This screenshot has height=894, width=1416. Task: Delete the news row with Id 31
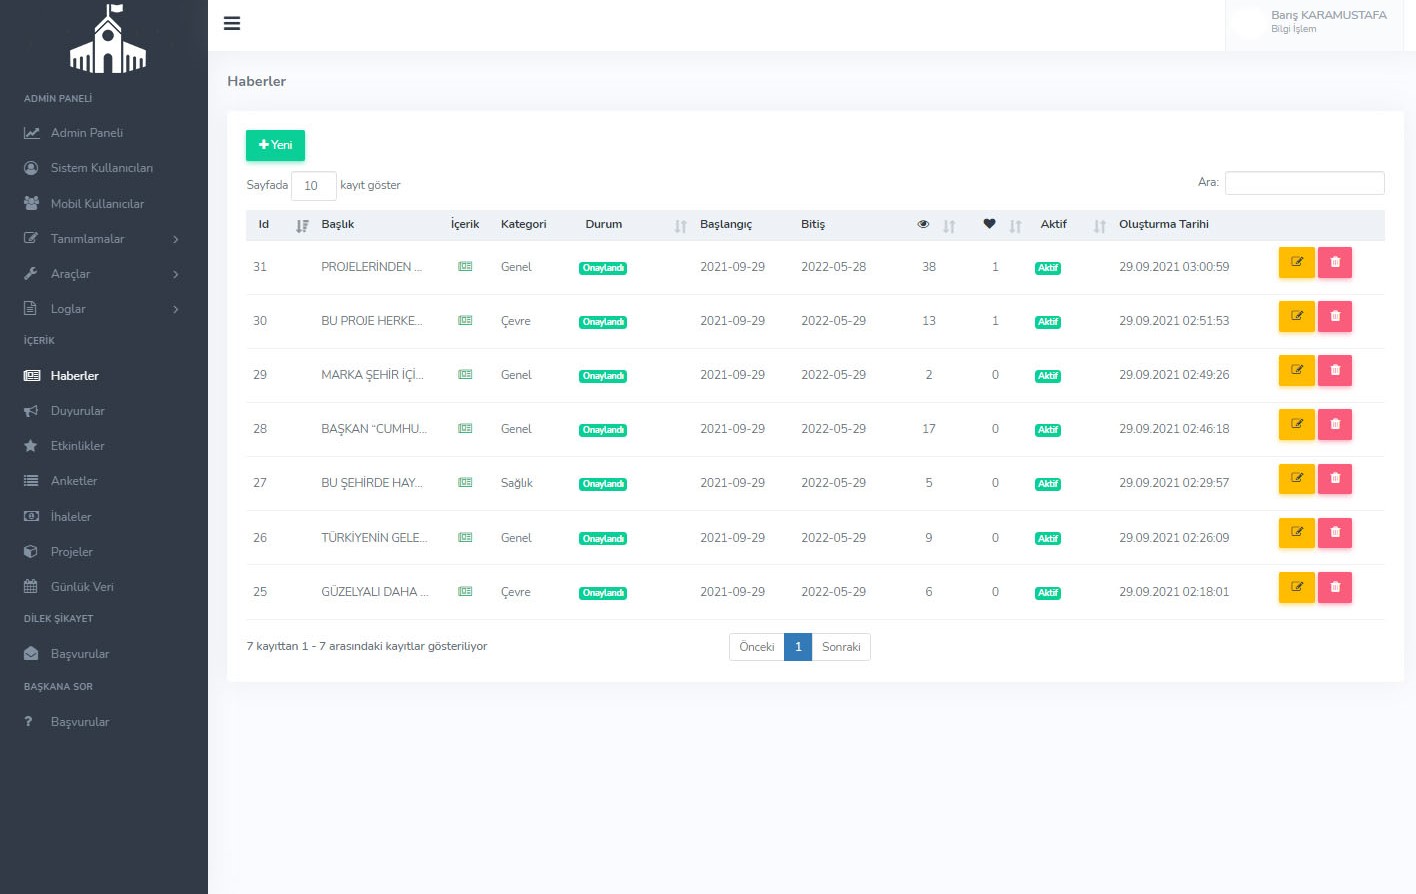click(1335, 262)
